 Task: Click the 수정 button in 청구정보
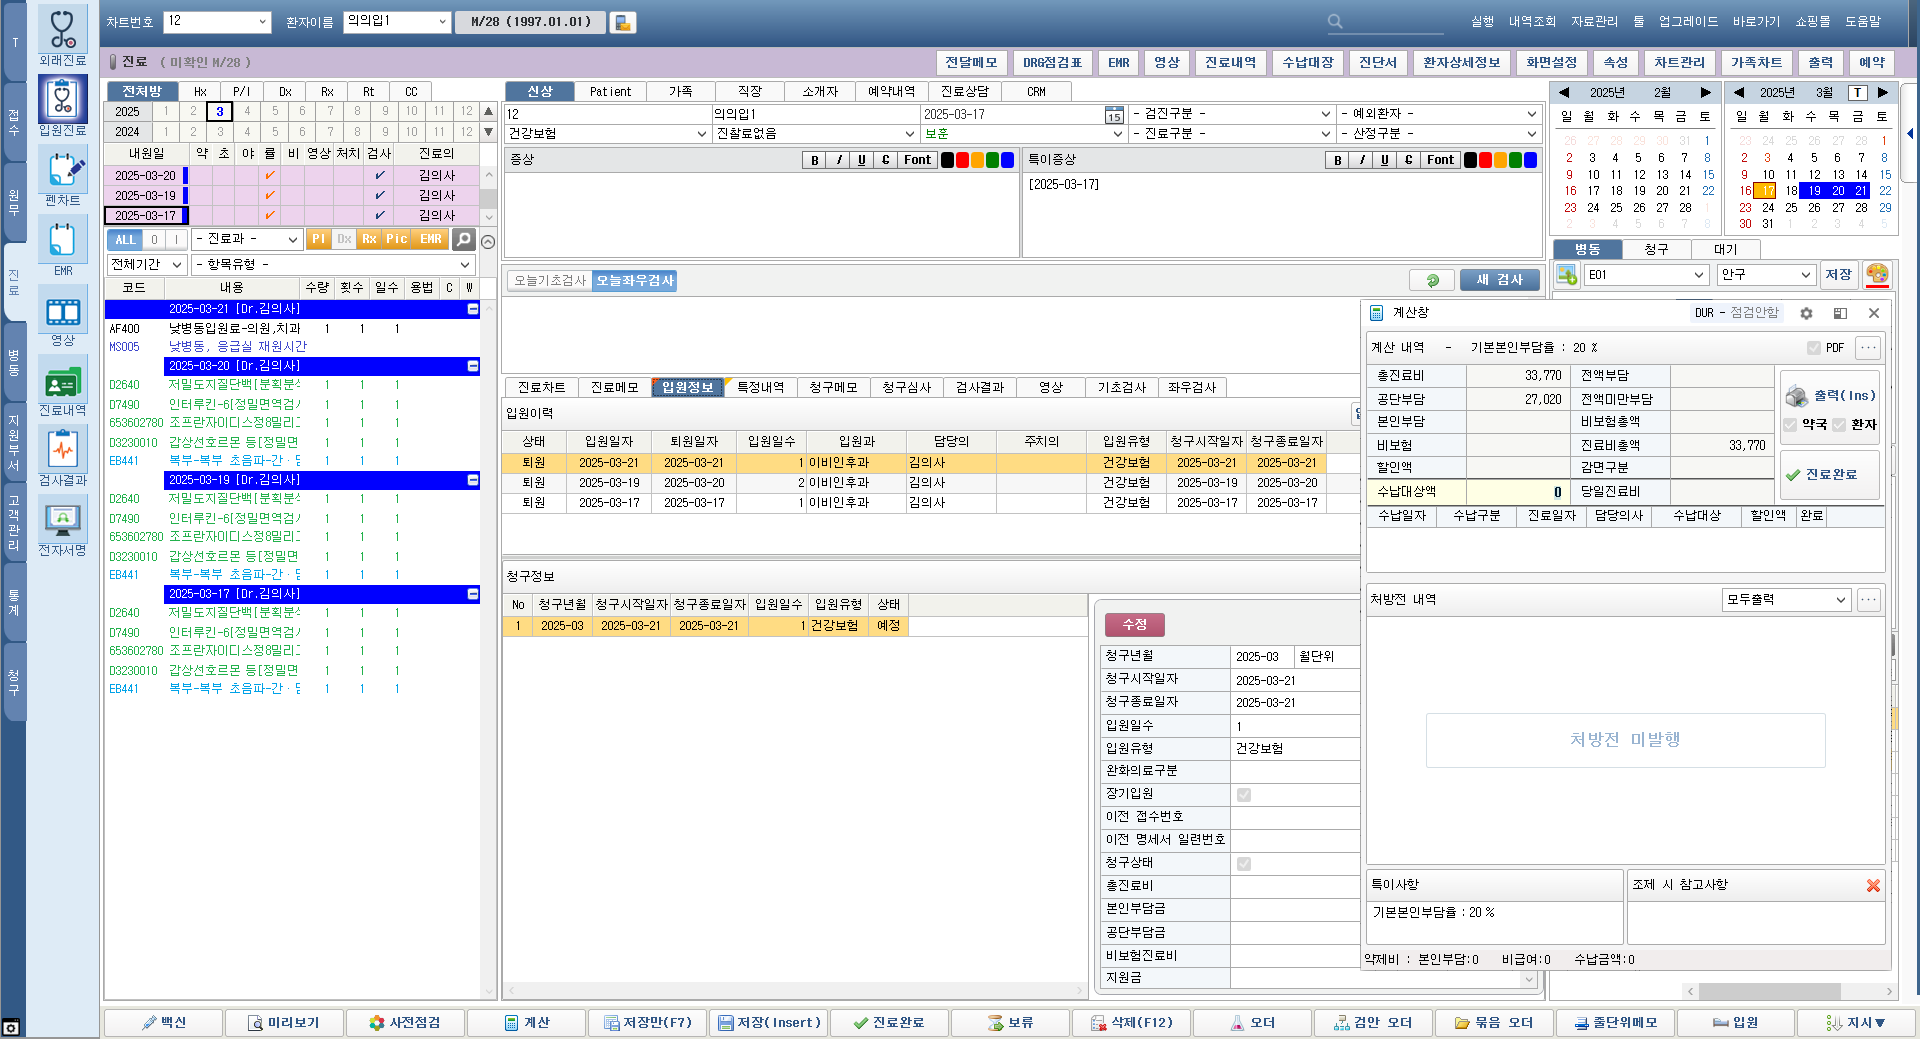pyautogui.click(x=1134, y=624)
